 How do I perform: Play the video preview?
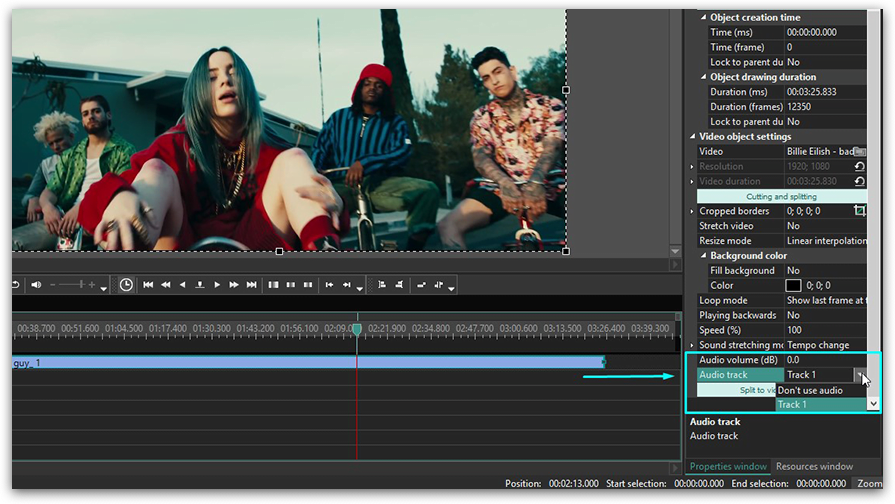click(x=217, y=285)
